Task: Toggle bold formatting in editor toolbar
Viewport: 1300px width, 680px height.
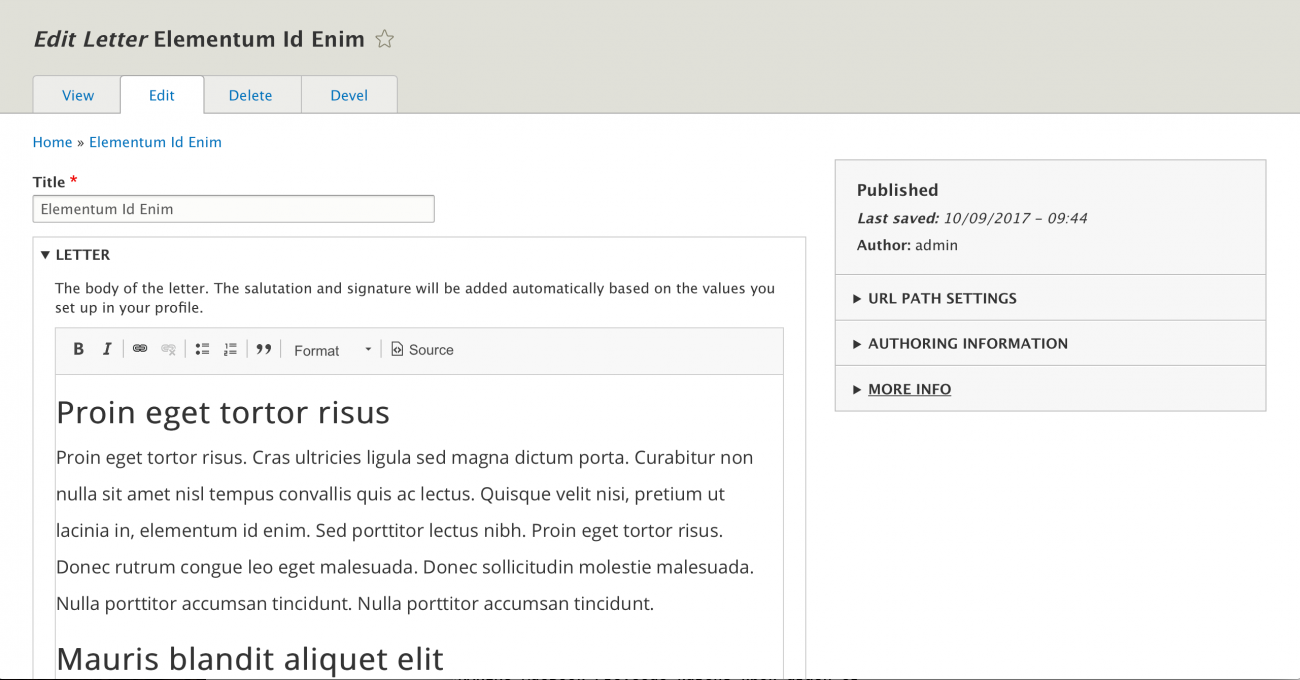Action: [x=79, y=349]
